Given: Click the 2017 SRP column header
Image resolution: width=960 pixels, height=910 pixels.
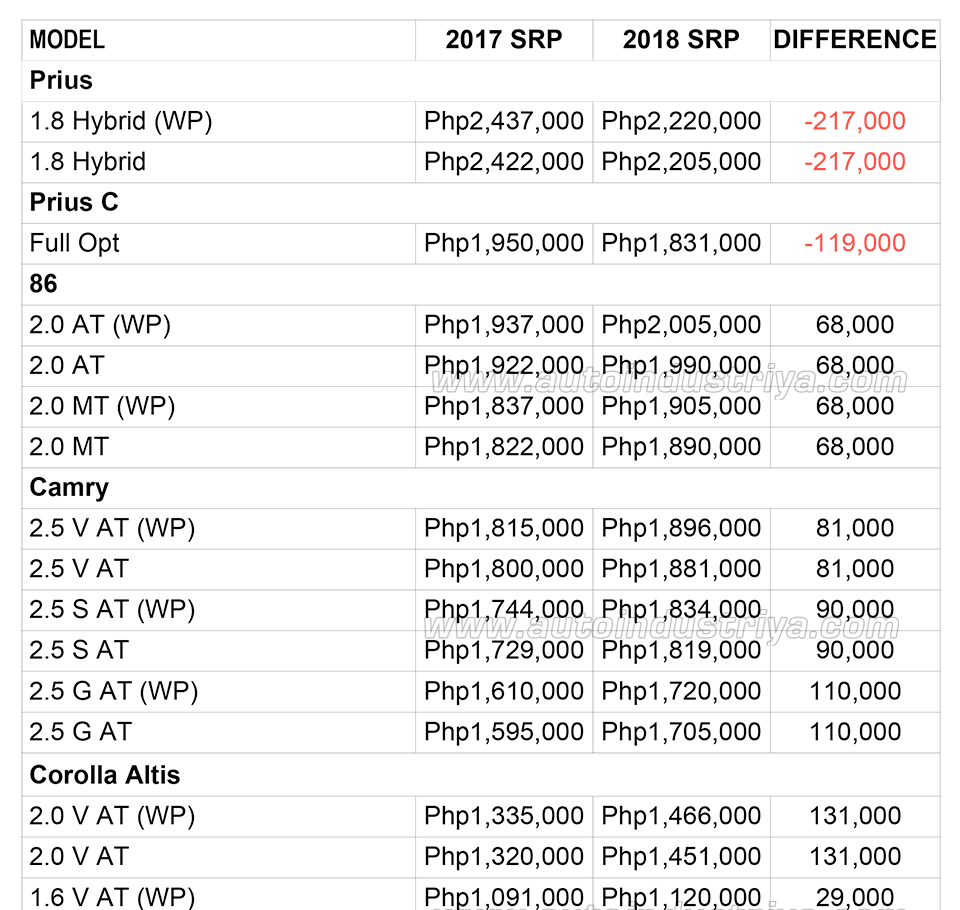Looking at the screenshot, I should 504,40.
